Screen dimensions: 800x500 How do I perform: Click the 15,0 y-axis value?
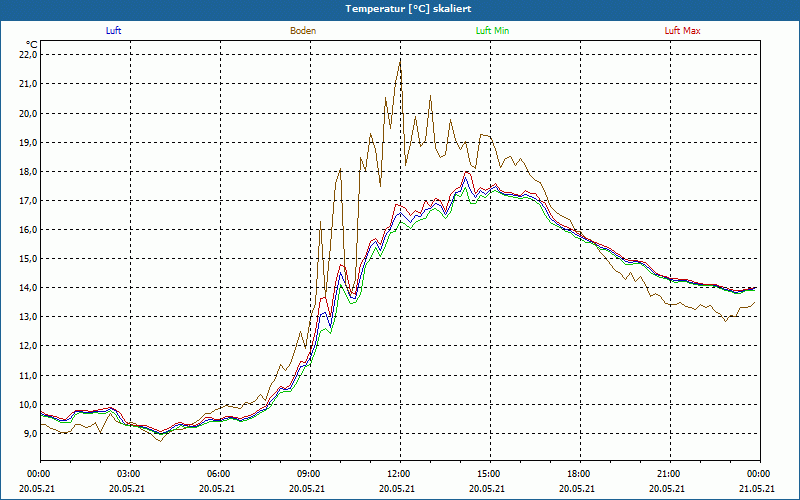(x=29, y=259)
